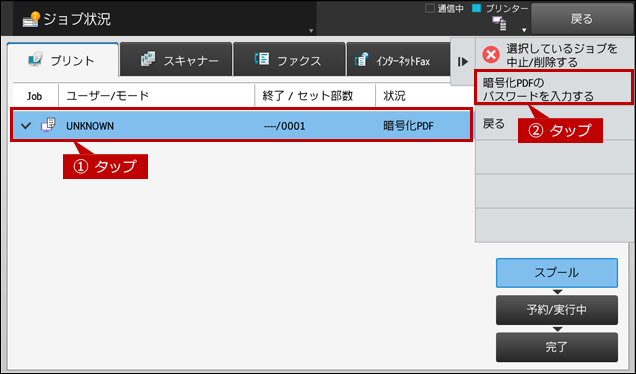The width and height of the screenshot is (636, 374).
Task: Click the phone icon on ファクス tab
Action: pyautogui.click(x=262, y=59)
